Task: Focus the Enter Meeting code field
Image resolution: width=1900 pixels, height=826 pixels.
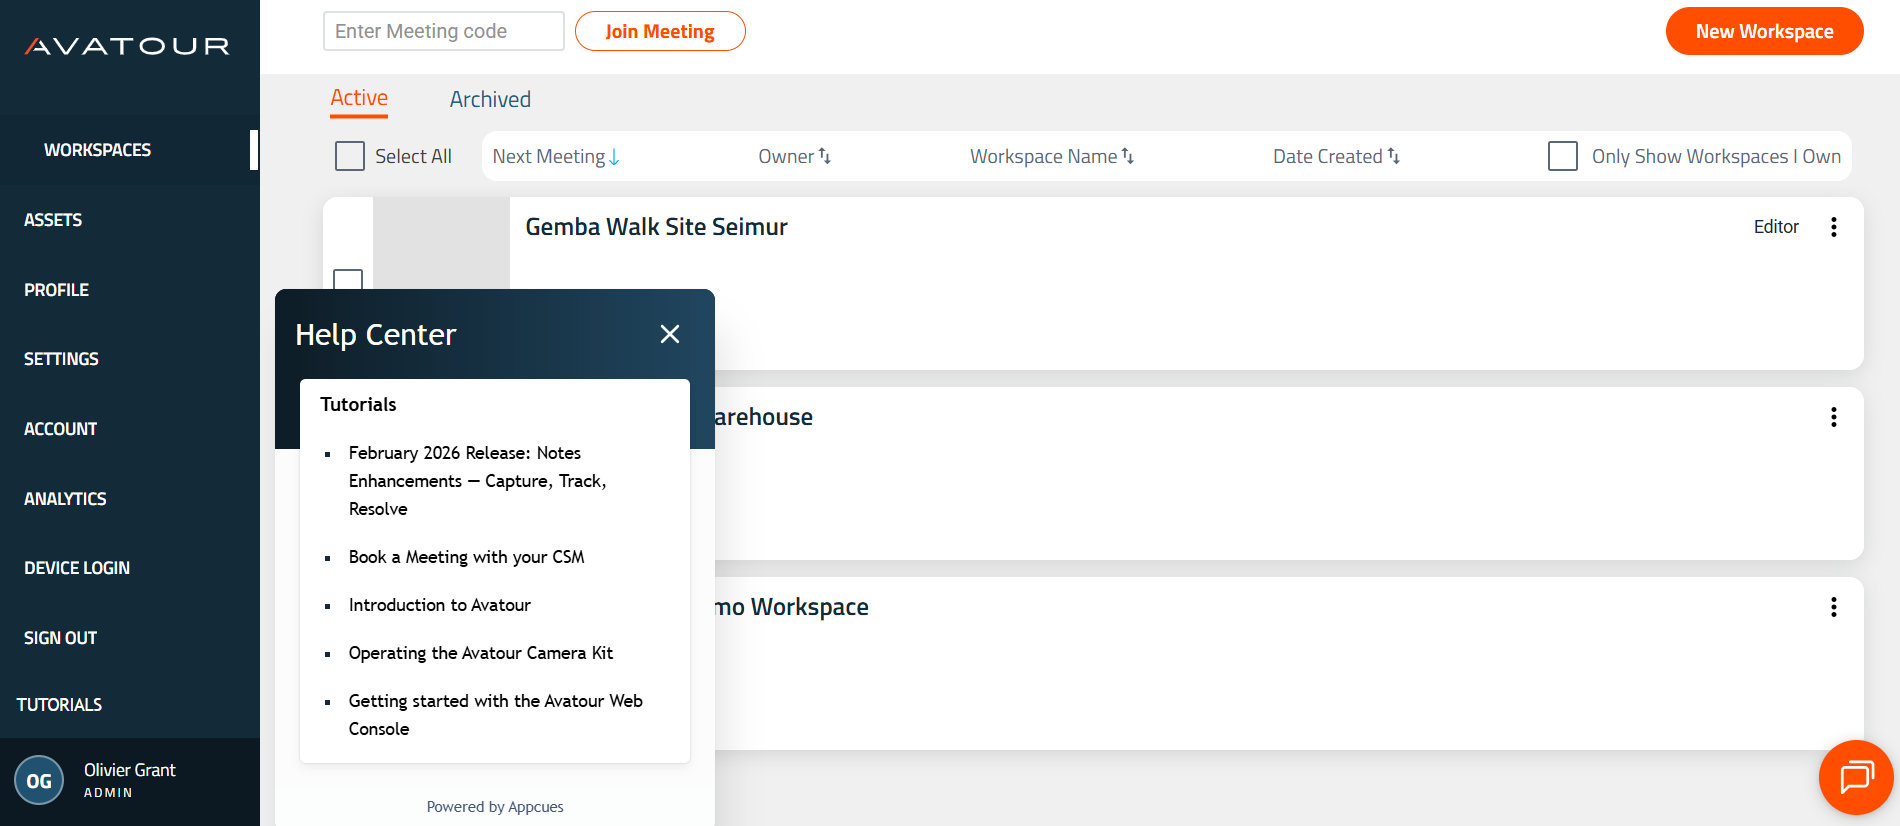Action: [444, 31]
